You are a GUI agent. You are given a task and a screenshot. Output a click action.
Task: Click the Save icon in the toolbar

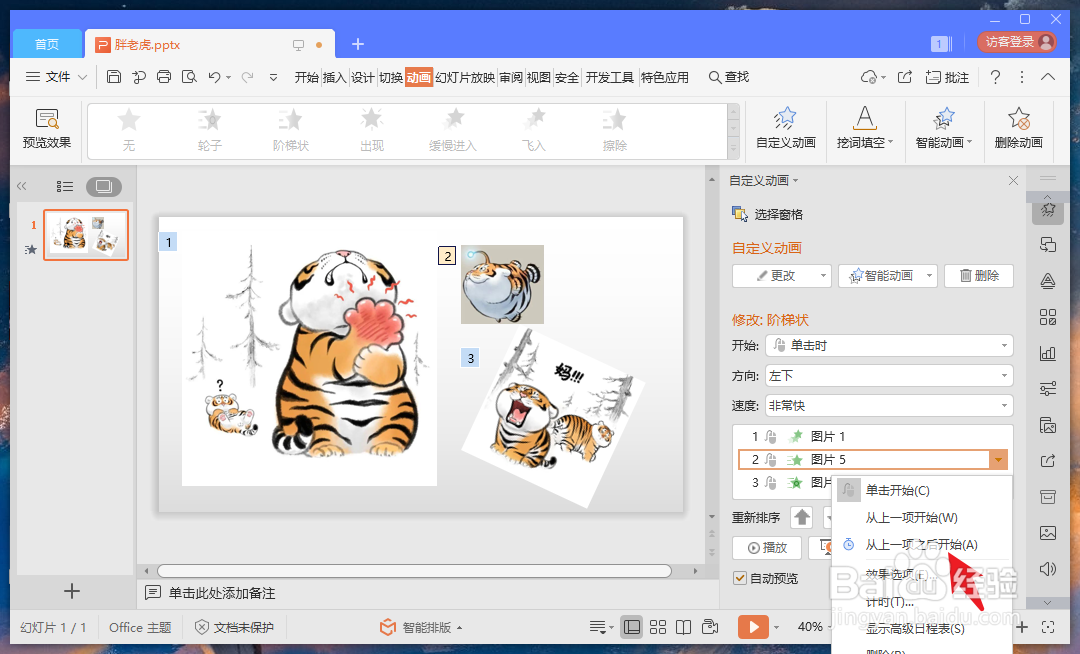(114, 77)
